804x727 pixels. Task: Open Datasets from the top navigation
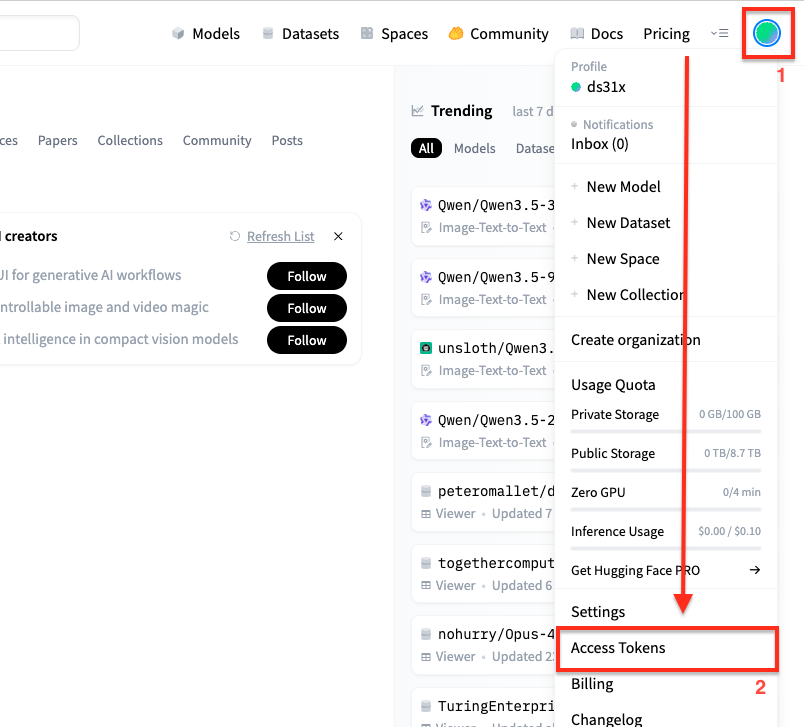(310, 34)
